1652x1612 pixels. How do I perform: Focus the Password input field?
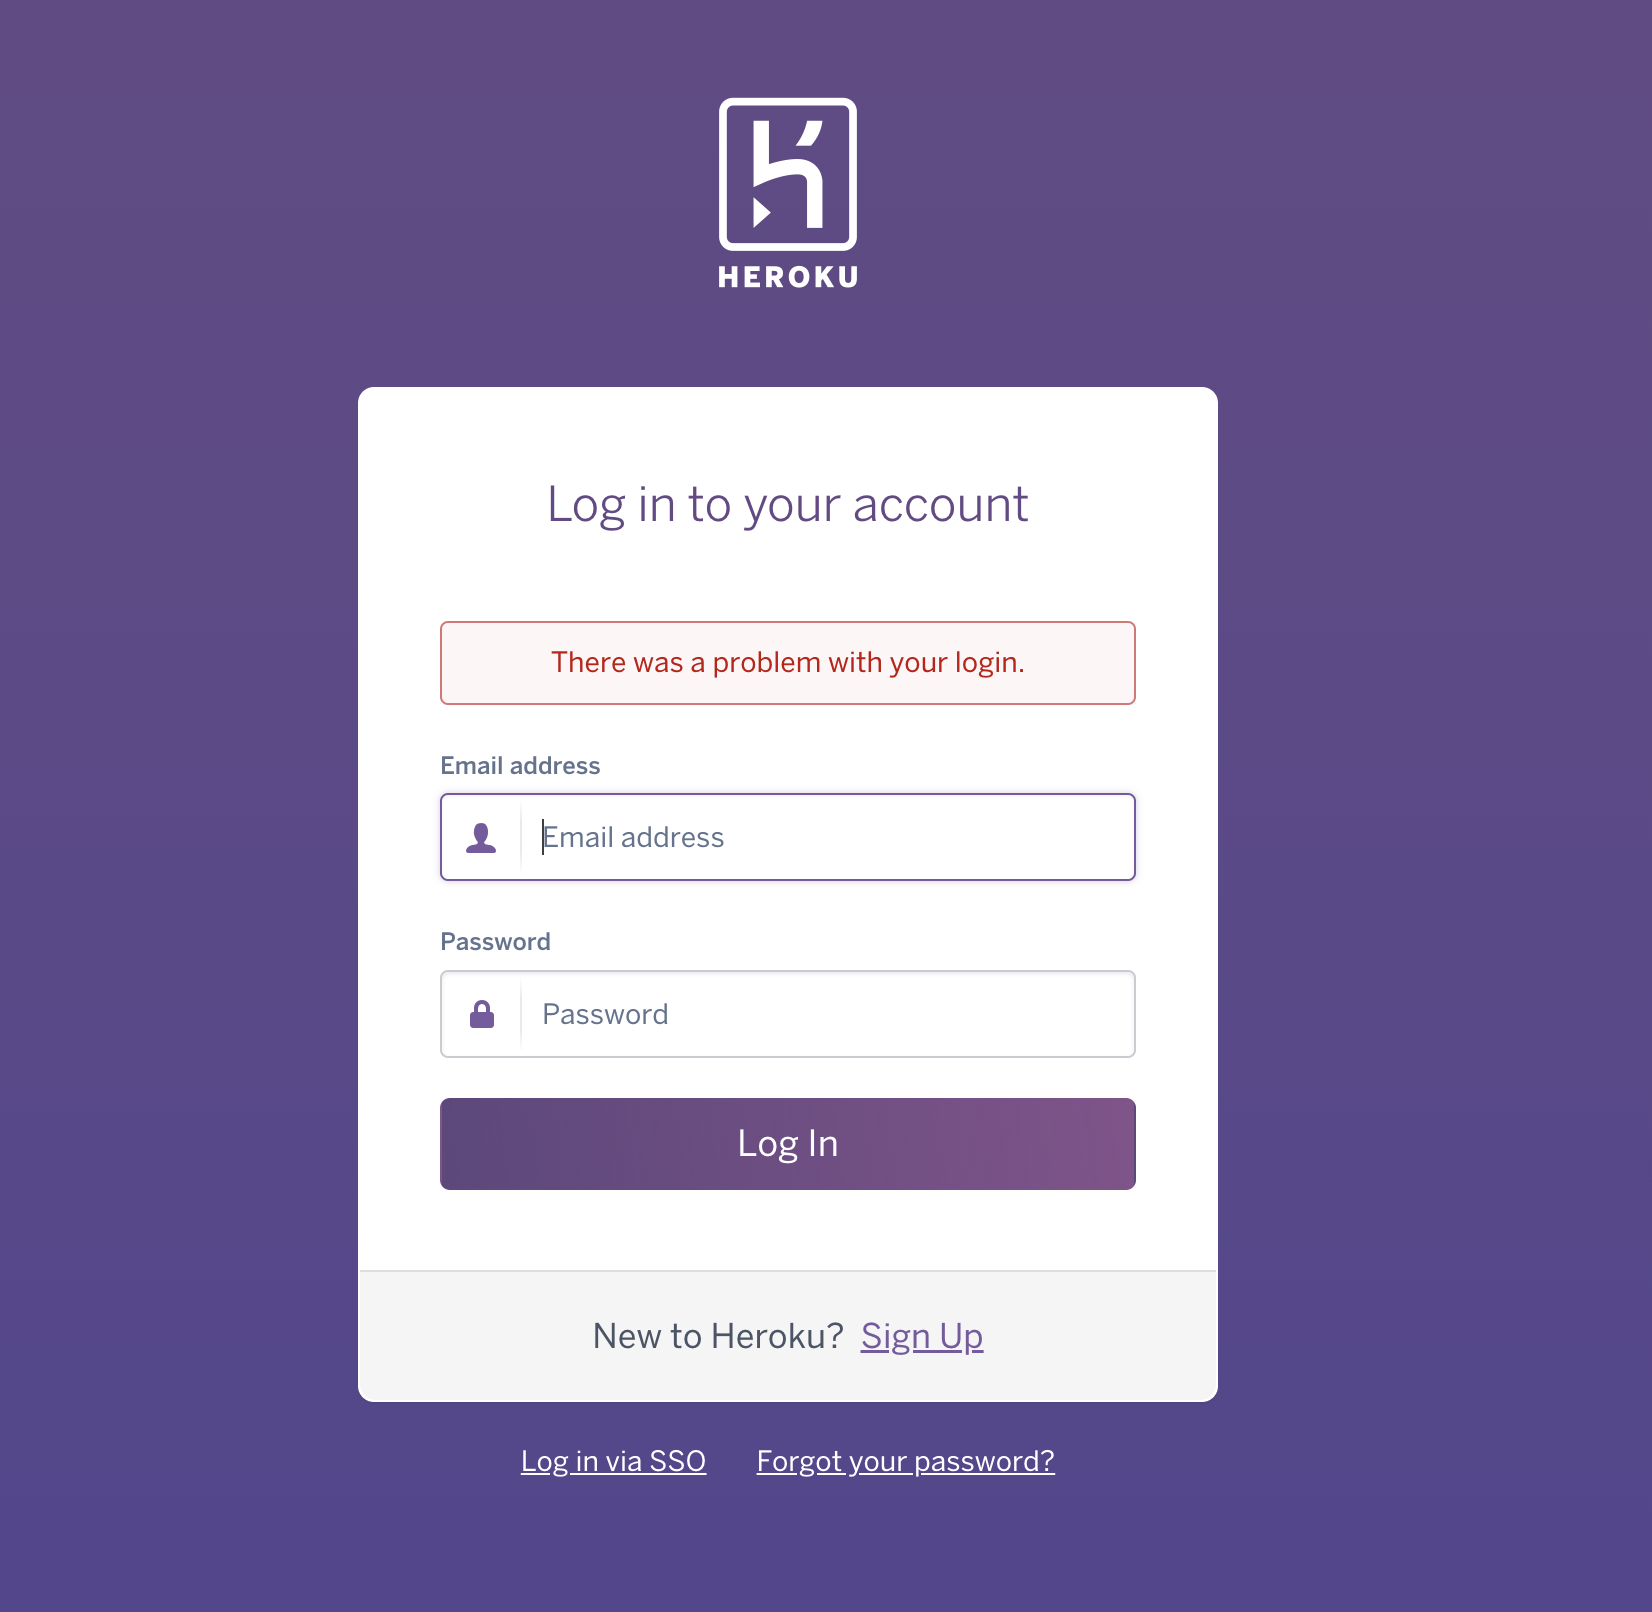pos(788,1014)
